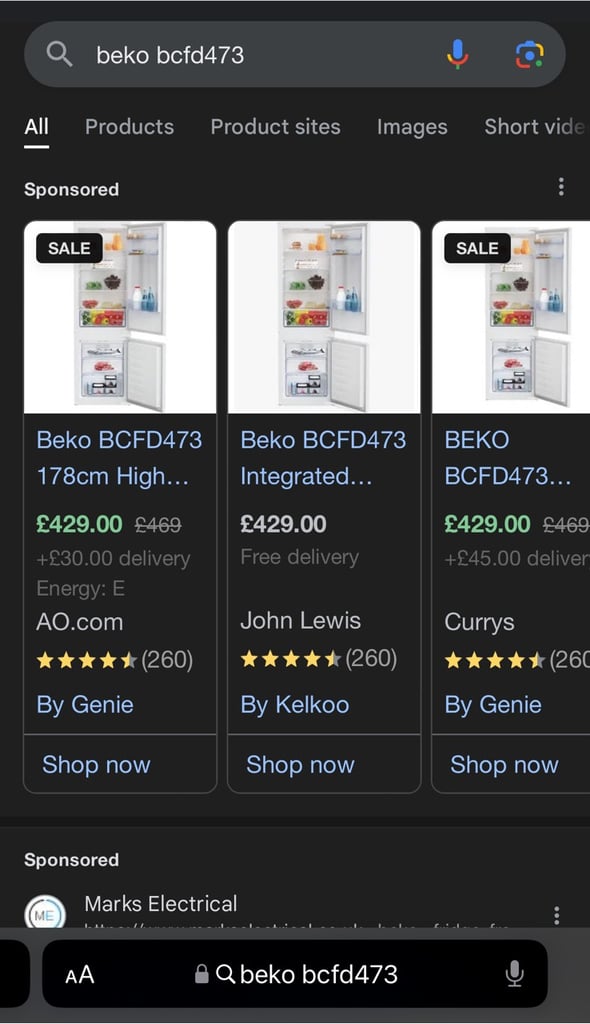Image resolution: width=590 pixels, height=1024 pixels.
Task: Open the Marks Electrical result options menu
Action: coord(557,915)
